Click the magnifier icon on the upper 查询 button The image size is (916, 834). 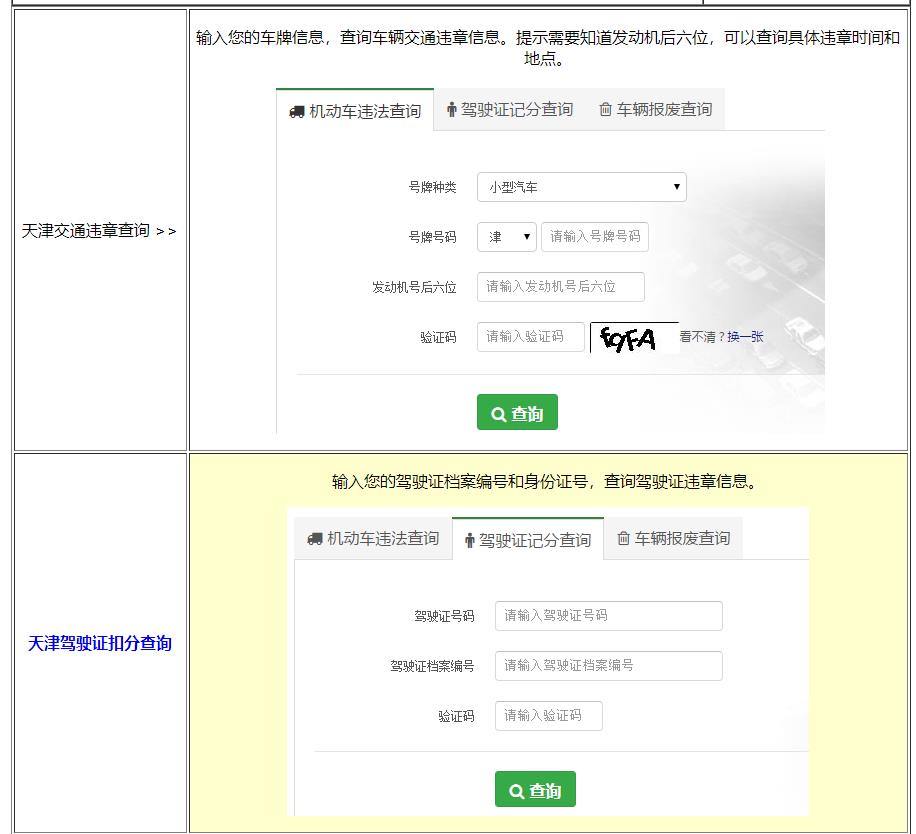click(x=498, y=415)
